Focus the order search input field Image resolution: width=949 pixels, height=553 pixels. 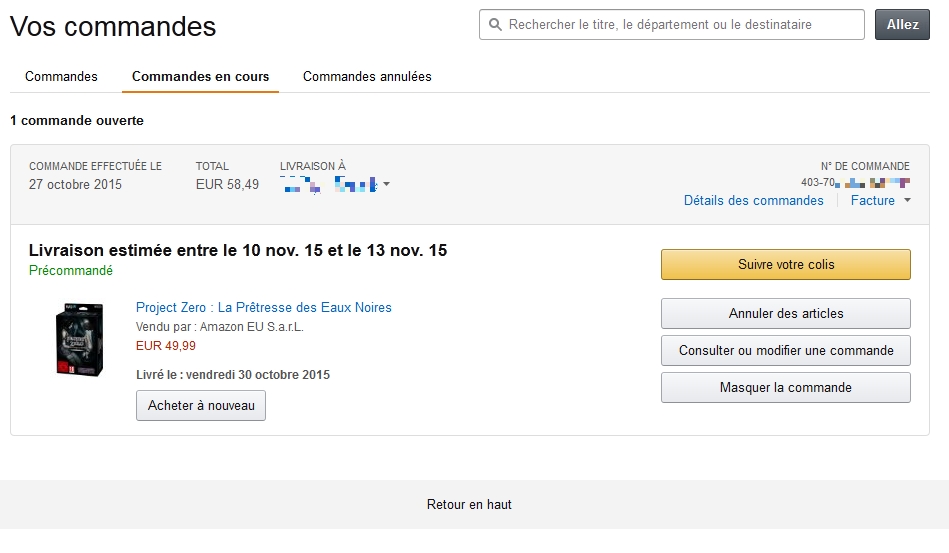[x=672, y=25]
